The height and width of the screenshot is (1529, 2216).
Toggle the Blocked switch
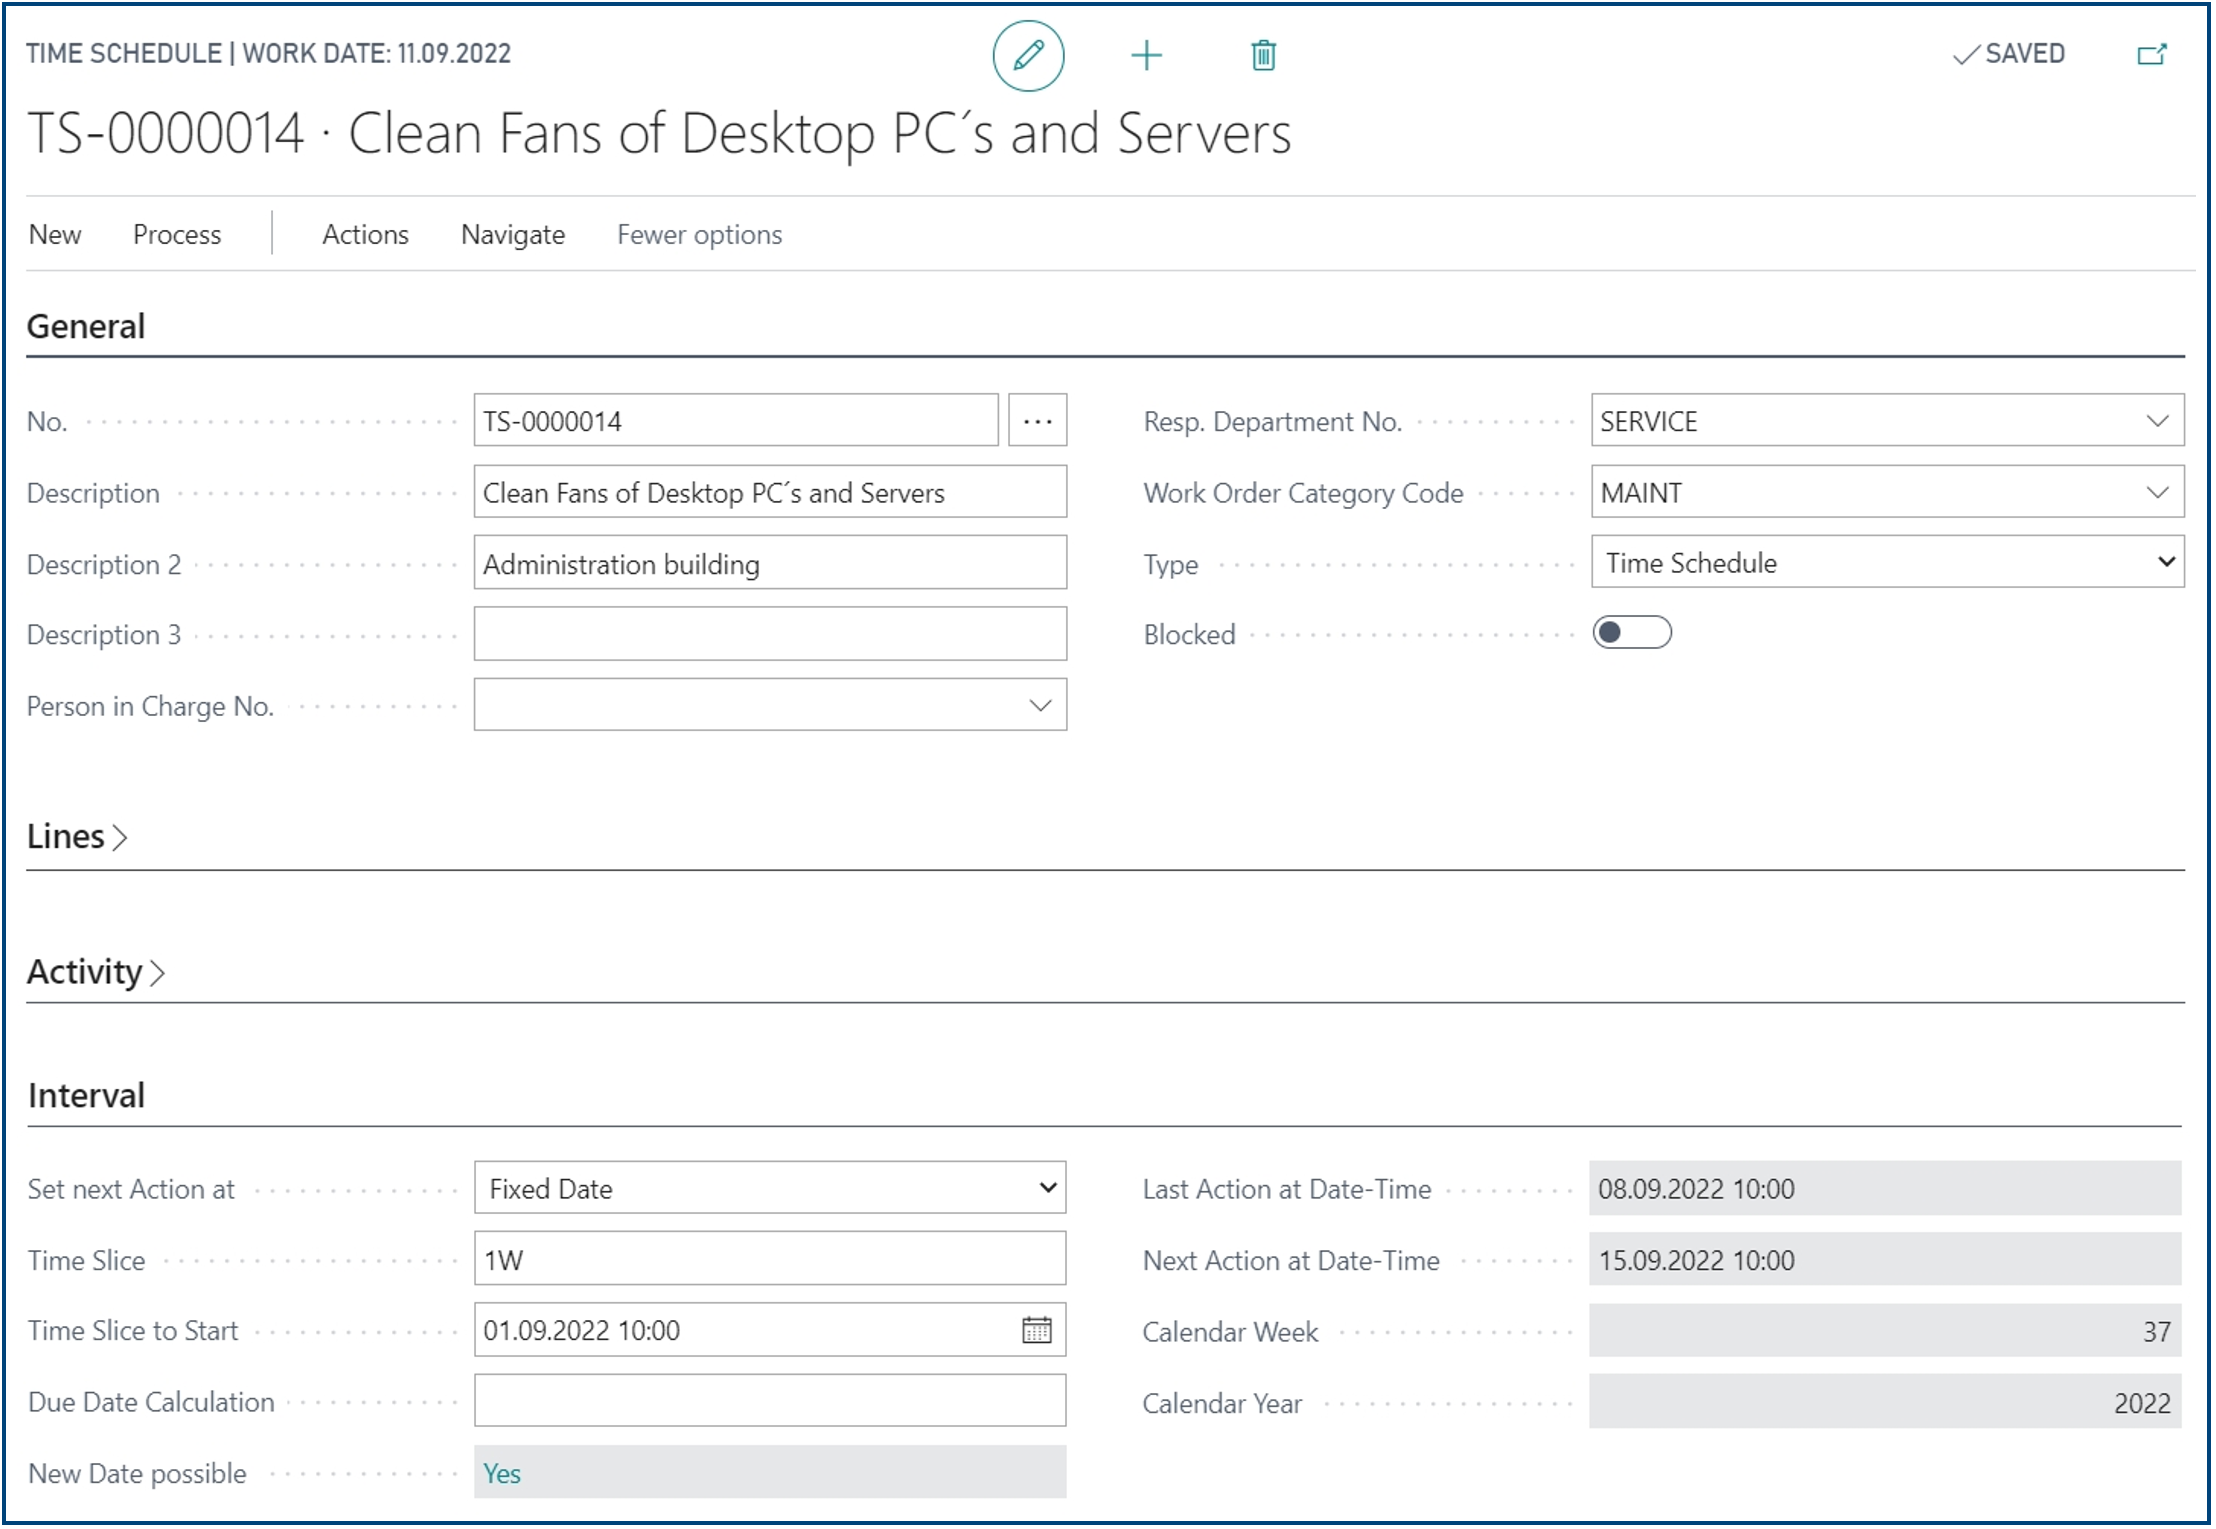(x=1632, y=633)
